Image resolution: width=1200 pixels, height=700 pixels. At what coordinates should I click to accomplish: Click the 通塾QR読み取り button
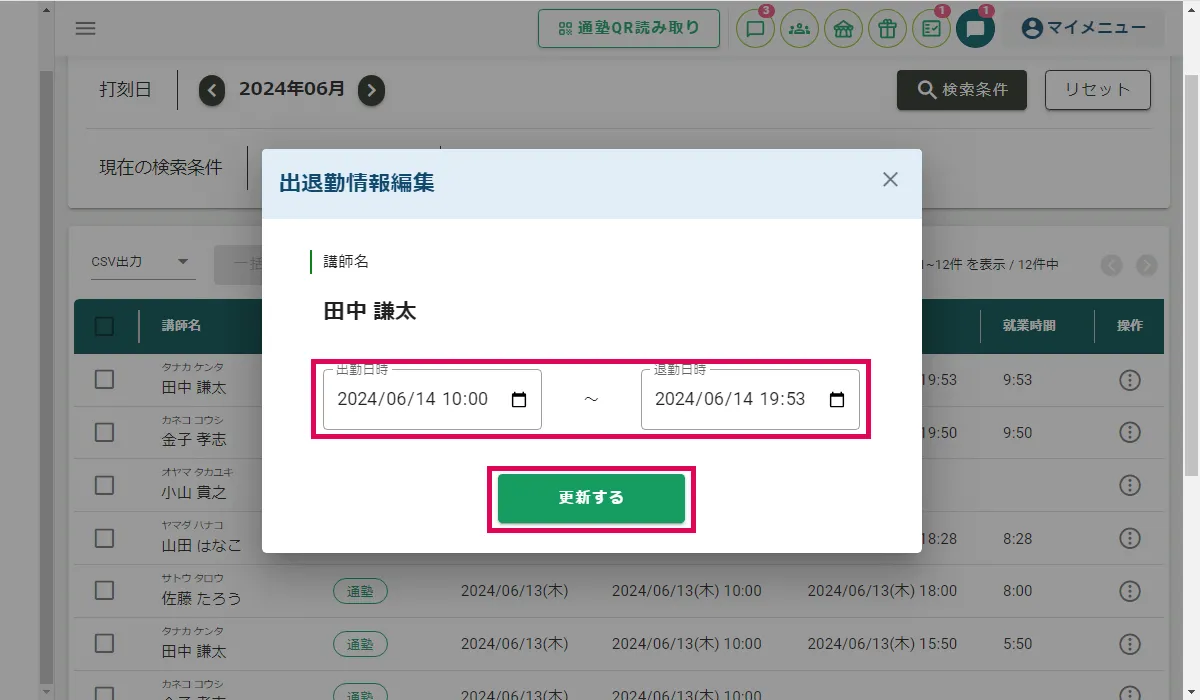pyautogui.click(x=630, y=29)
